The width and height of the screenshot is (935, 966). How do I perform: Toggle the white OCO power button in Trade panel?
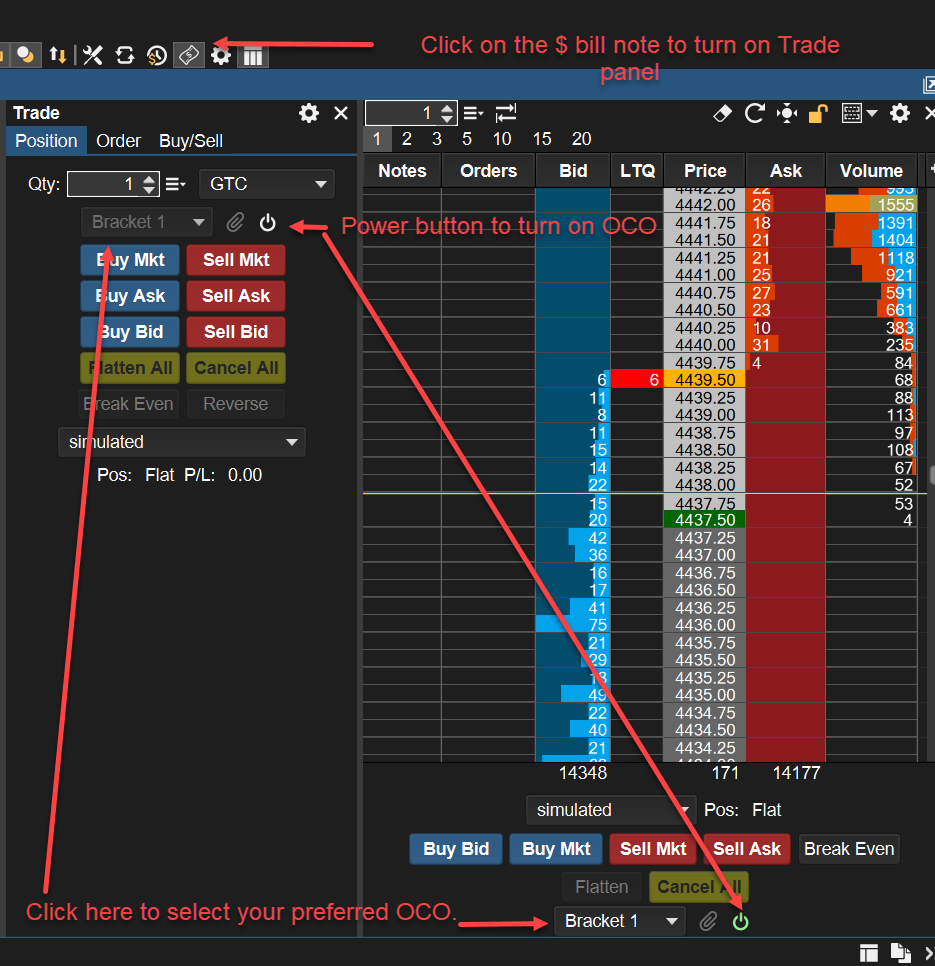click(267, 222)
